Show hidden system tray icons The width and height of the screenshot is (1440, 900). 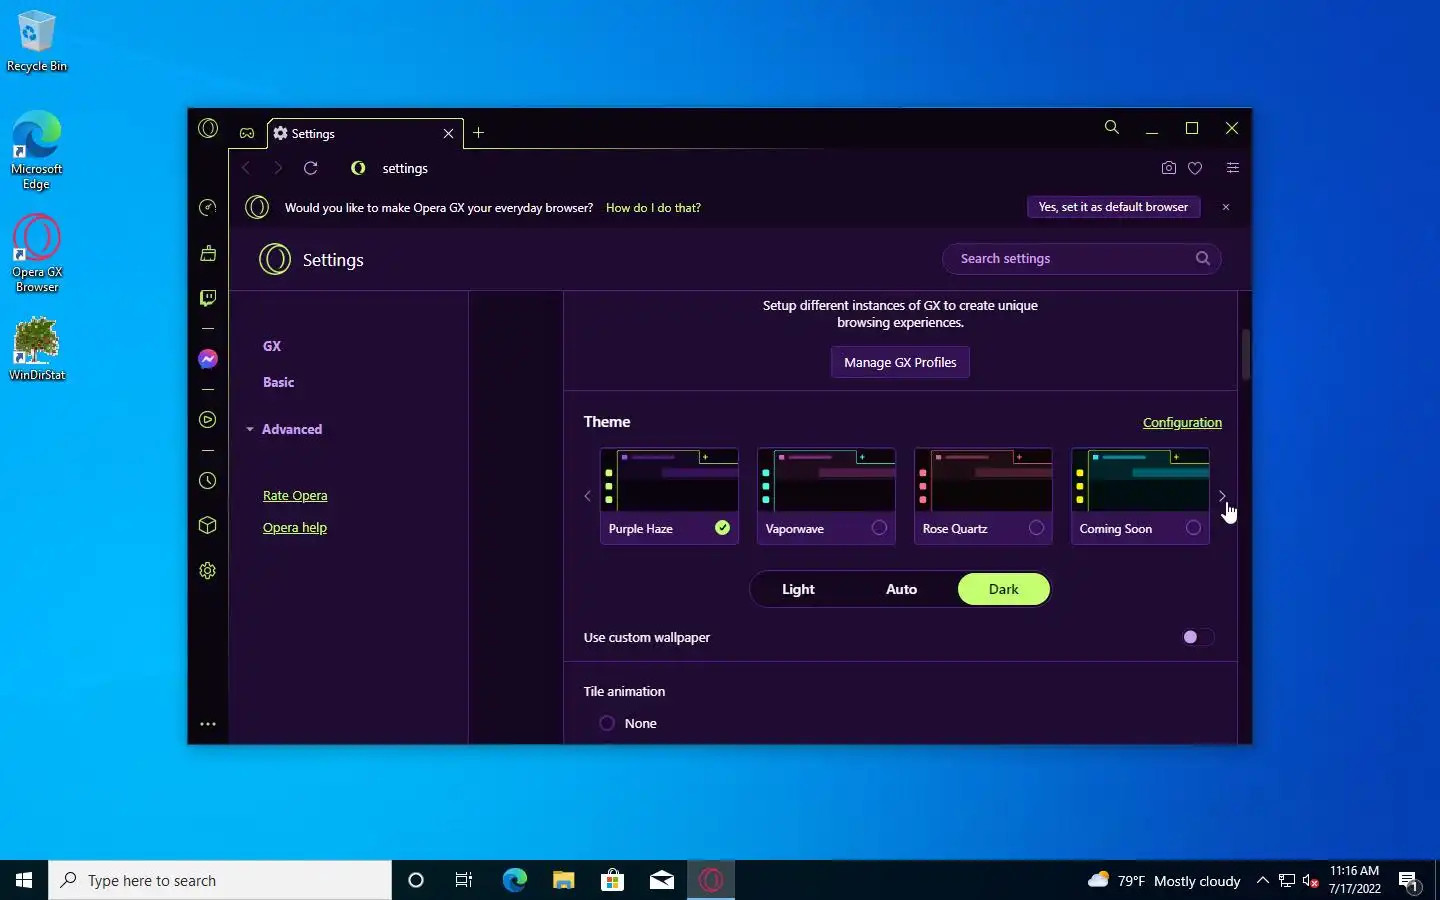(x=1263, y=880)
